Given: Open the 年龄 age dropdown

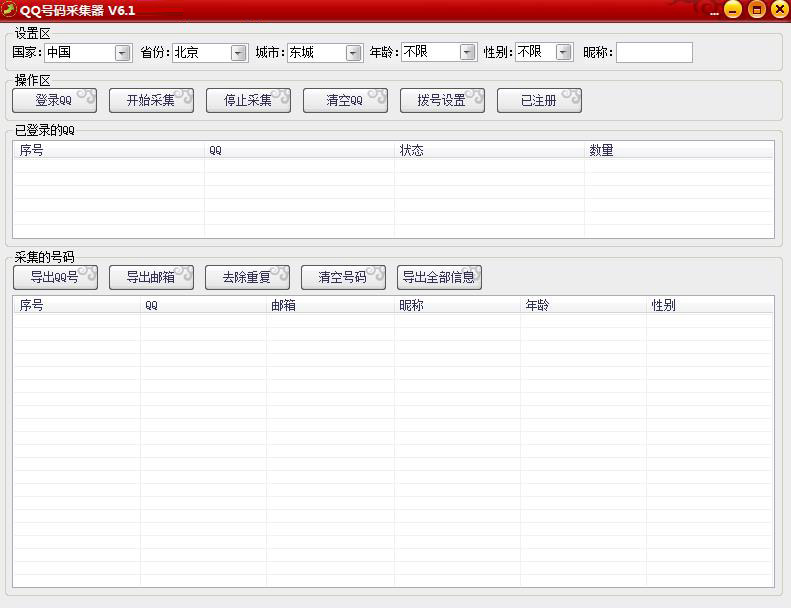Looking at the screenshot, I should [x=468, y=52].
